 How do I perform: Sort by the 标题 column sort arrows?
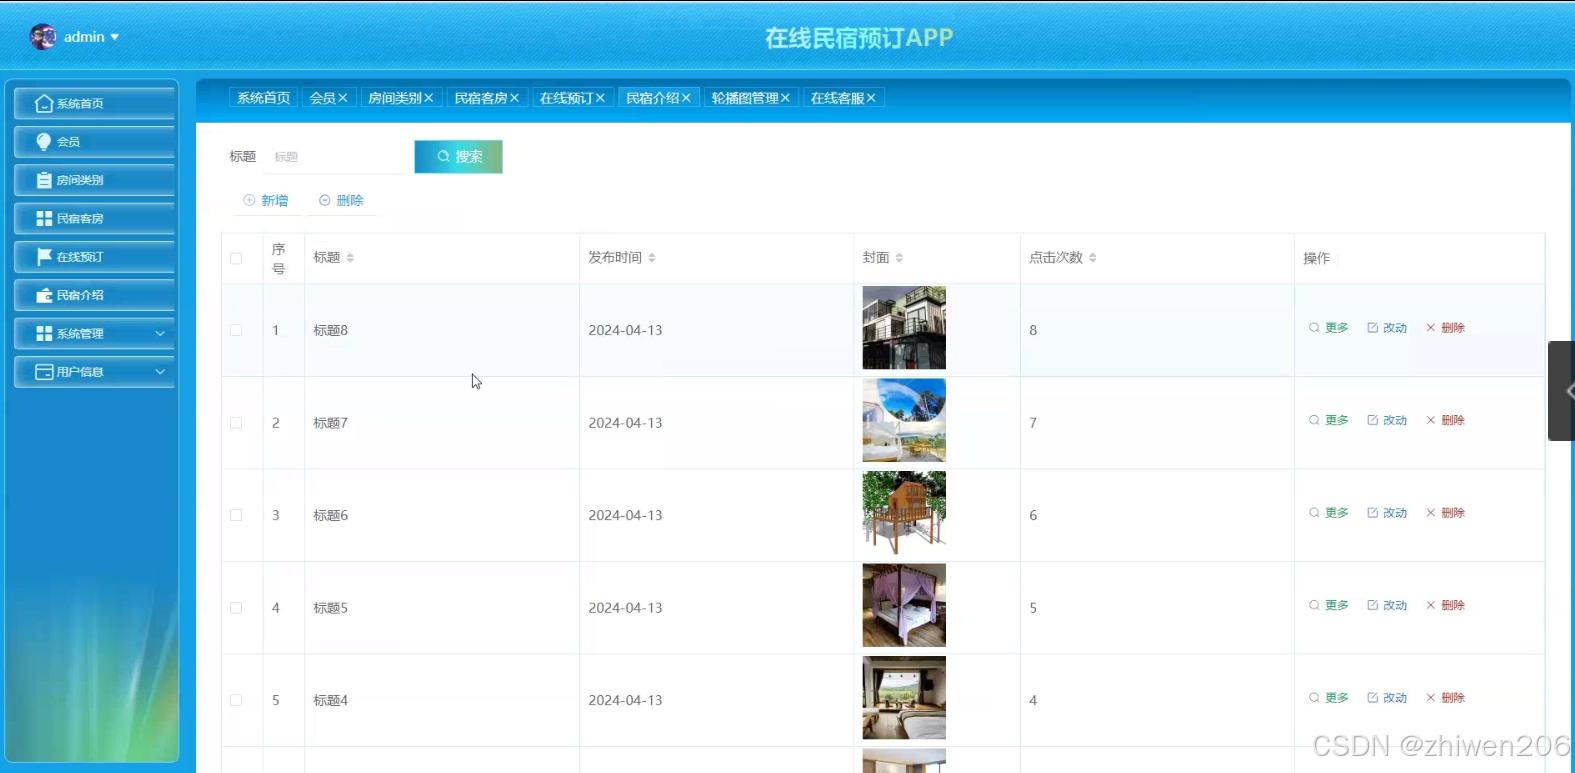[350, 258]
